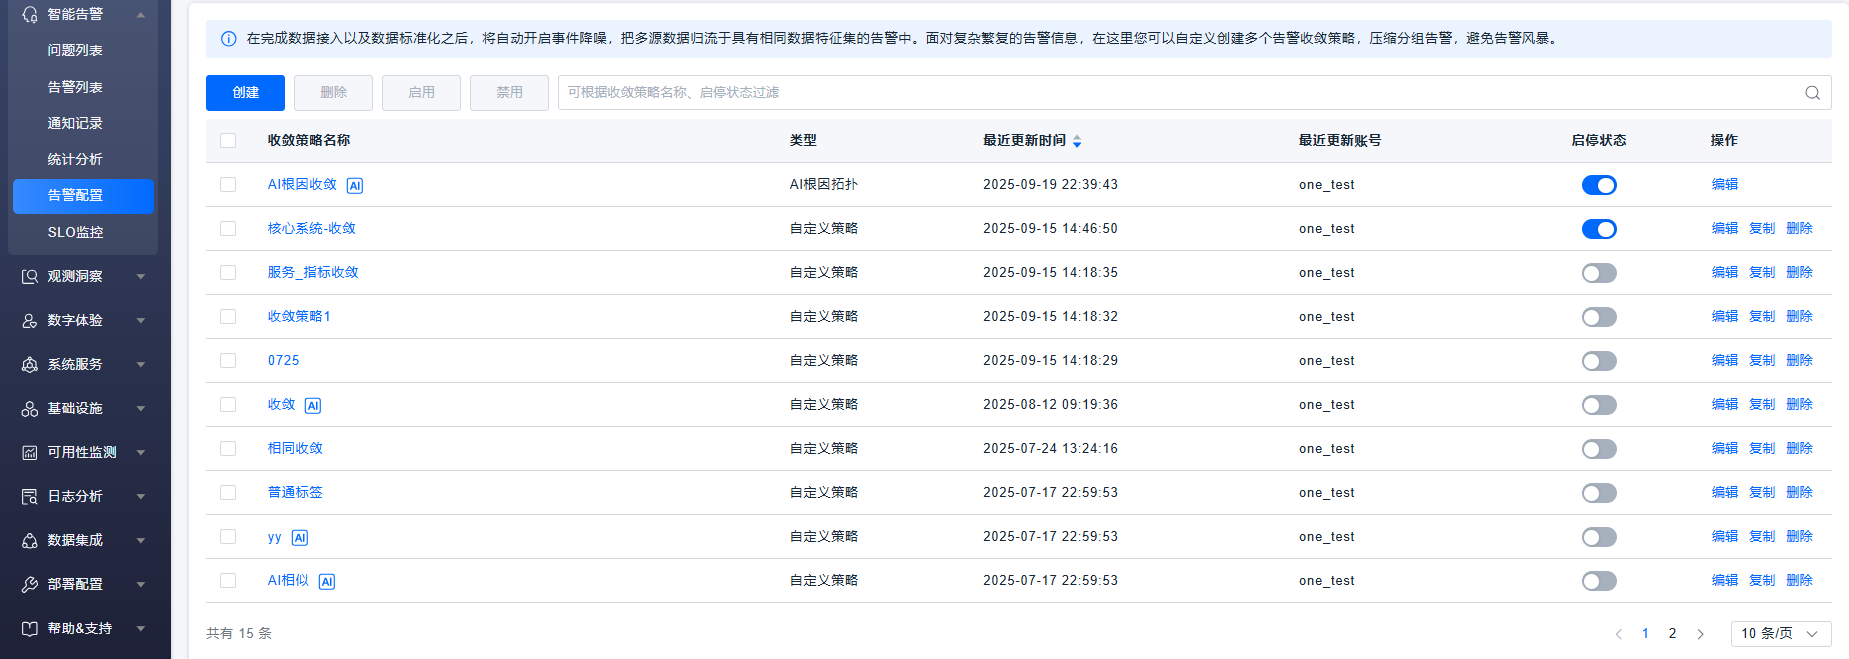Open SLO监控 in the sidebar
The height and width of the screenshot is (659, 1849).
(75, 232)
